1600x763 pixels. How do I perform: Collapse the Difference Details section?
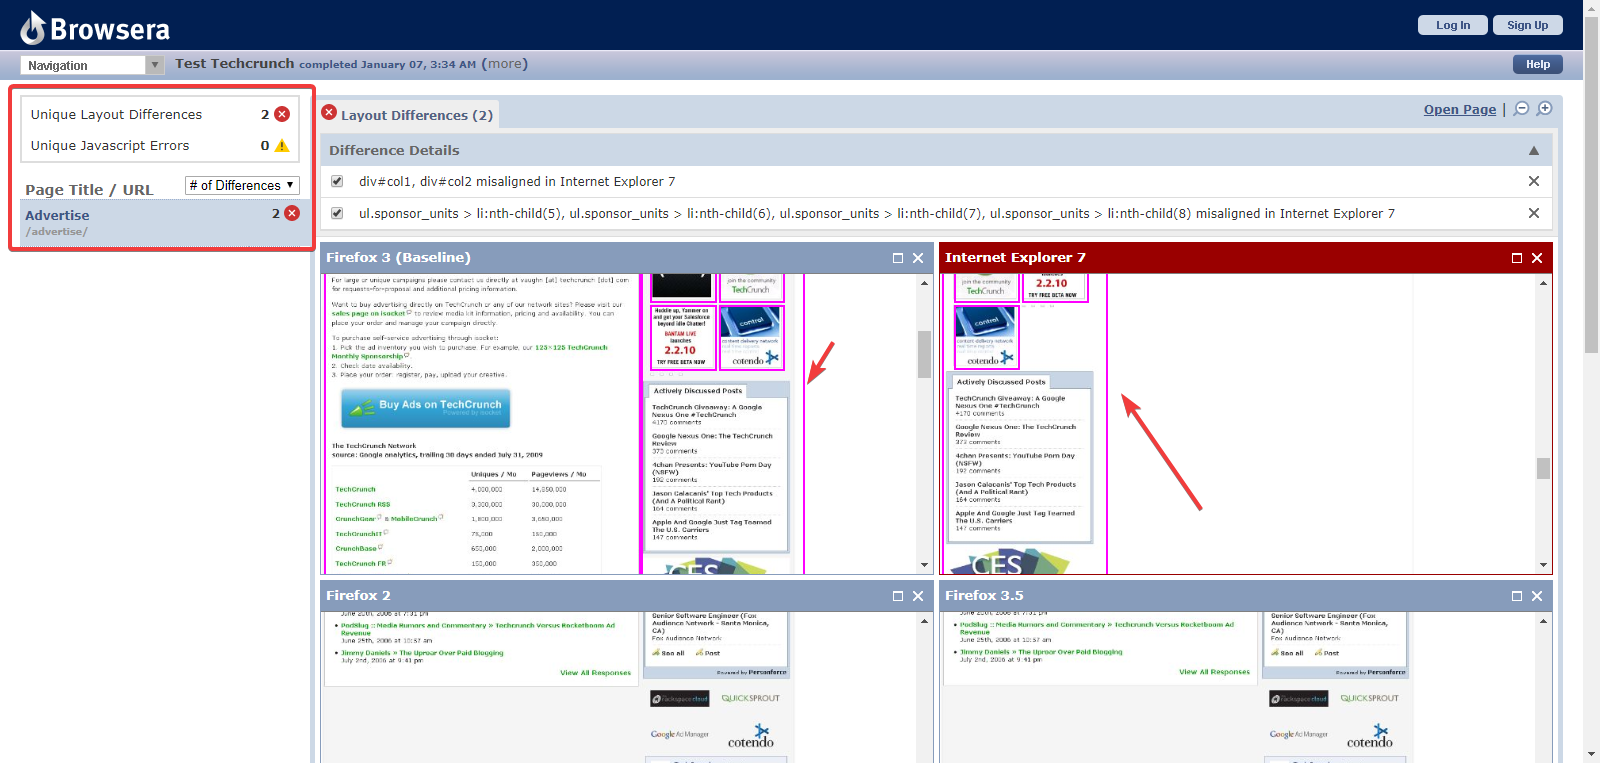[1534, 151]
